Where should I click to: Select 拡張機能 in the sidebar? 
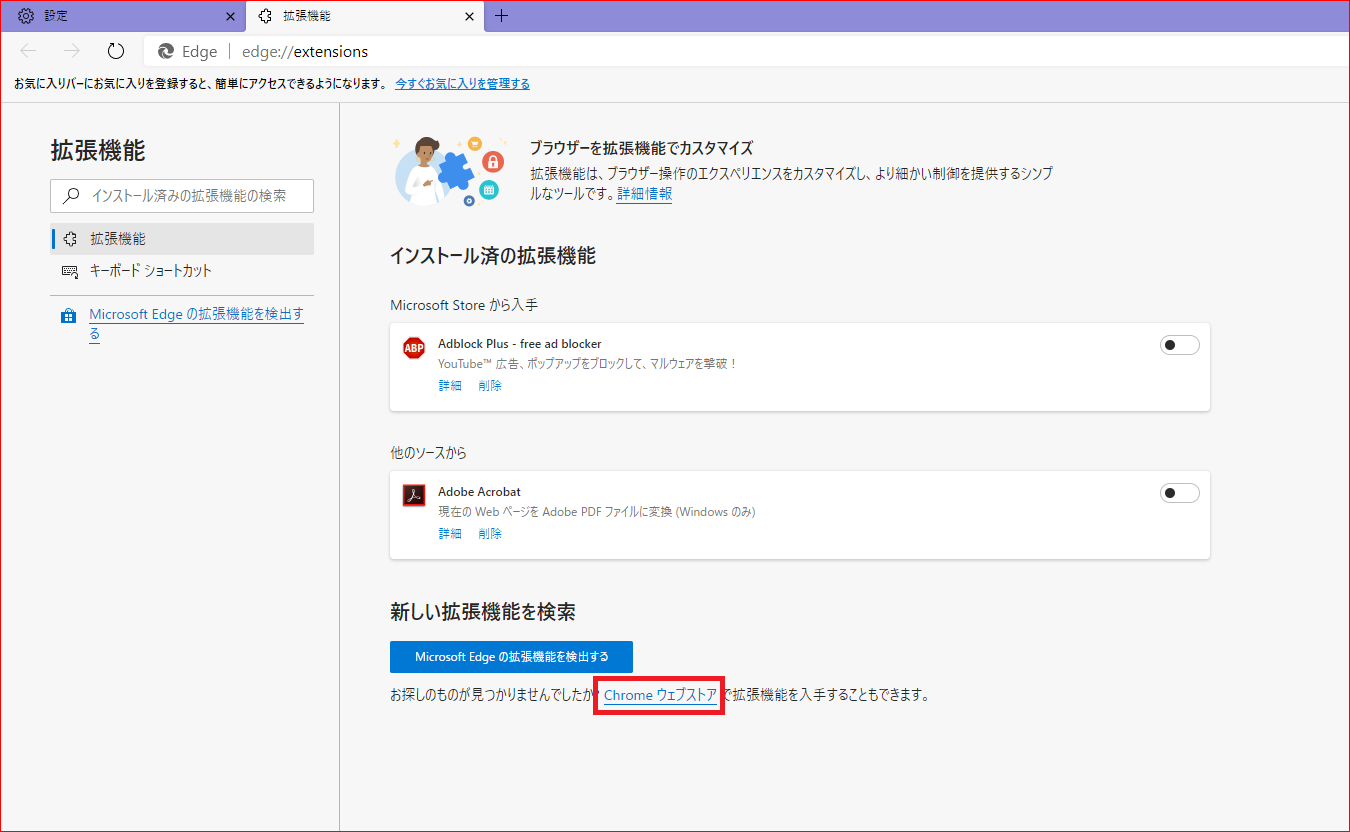pyautogui.click(x=182, y=239)
